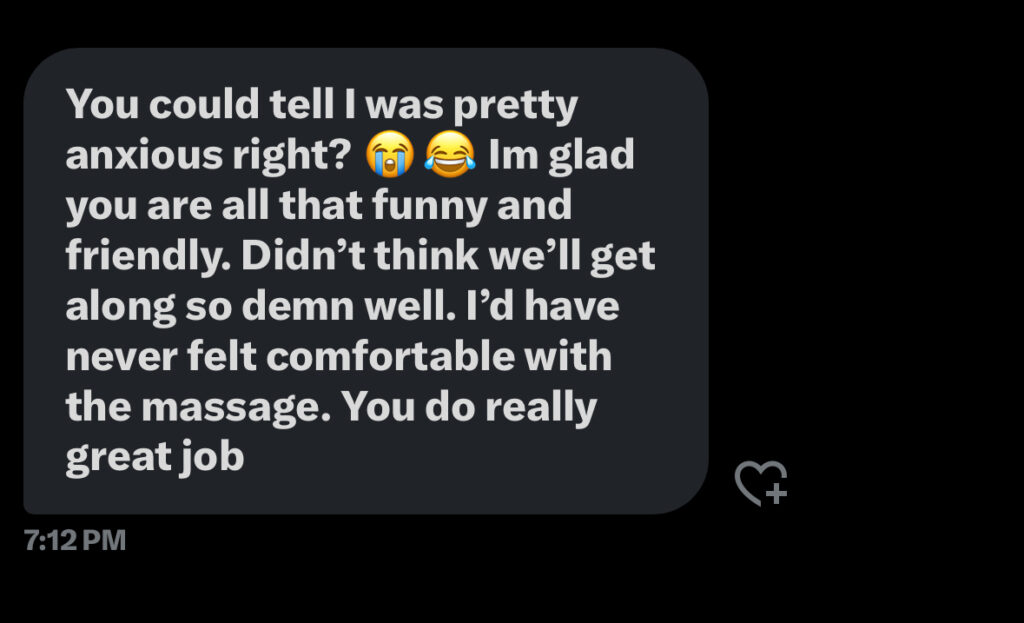Screen dimensions: 1024x623
Task: Click the loudly crying face emoji
Action: coord(389,156)
